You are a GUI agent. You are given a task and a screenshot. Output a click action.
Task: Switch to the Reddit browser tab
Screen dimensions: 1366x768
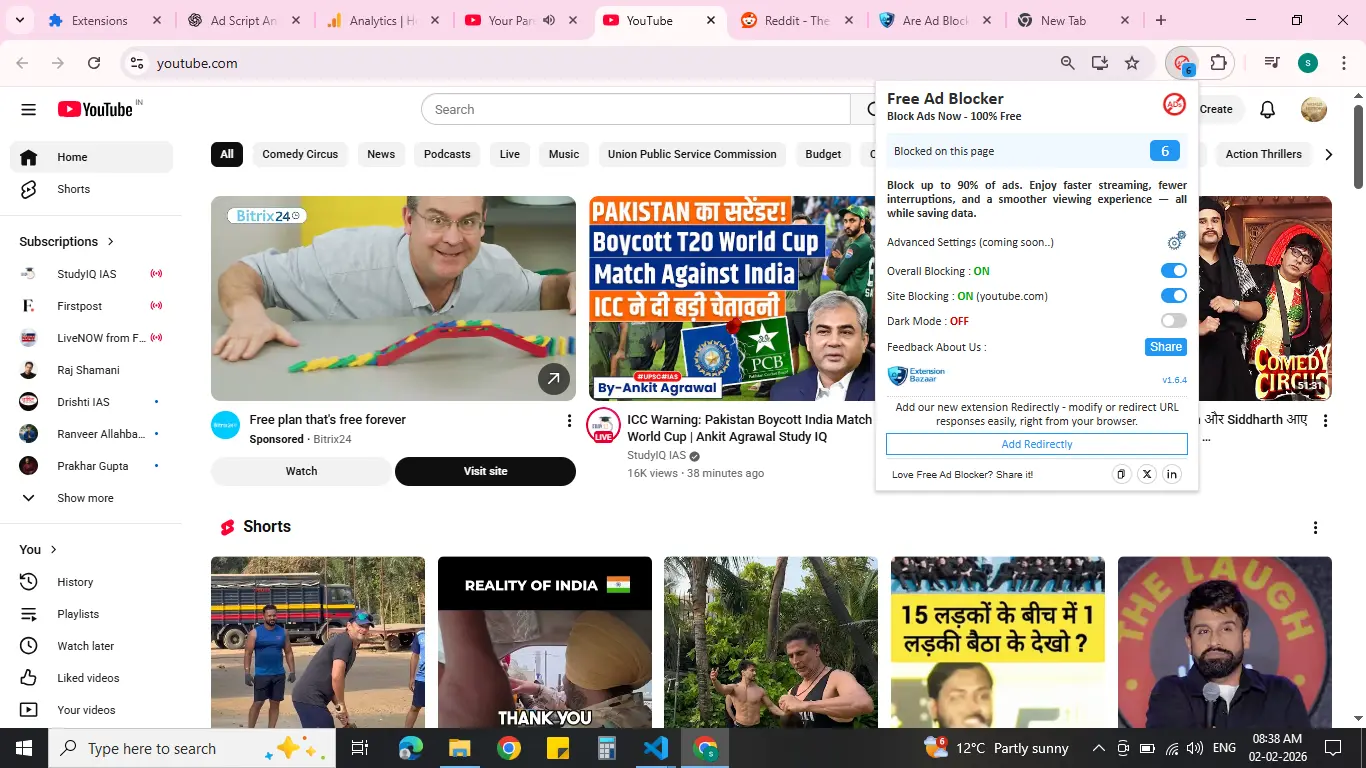tap(797, 20)
